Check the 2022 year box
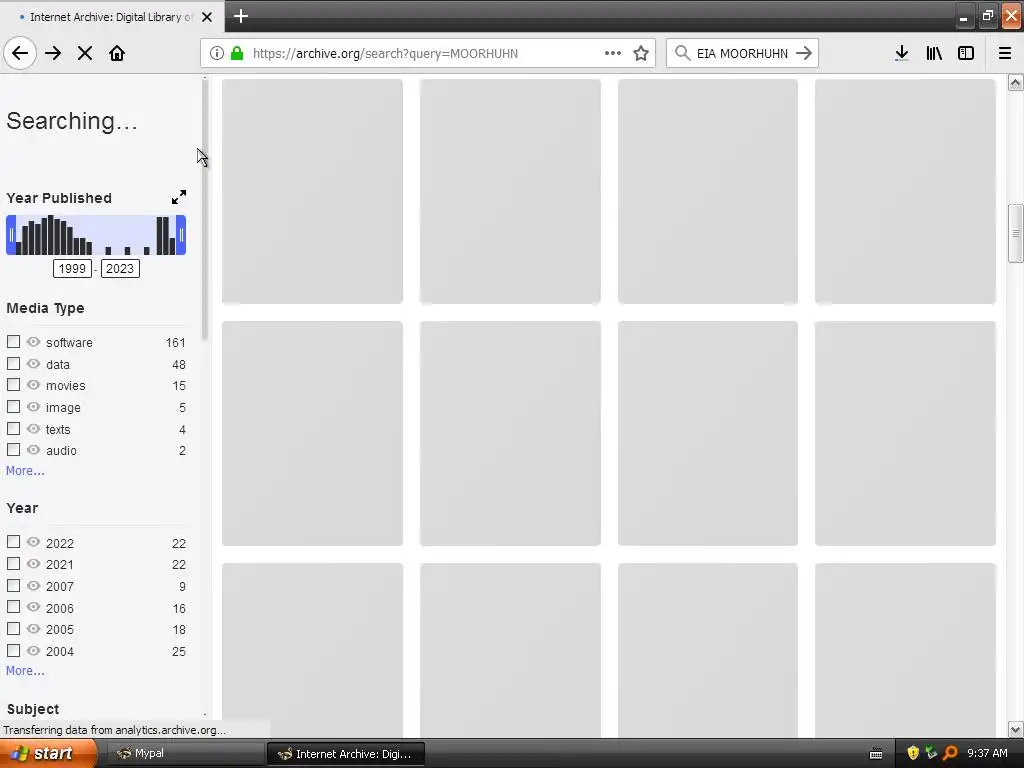 (13, 542)
